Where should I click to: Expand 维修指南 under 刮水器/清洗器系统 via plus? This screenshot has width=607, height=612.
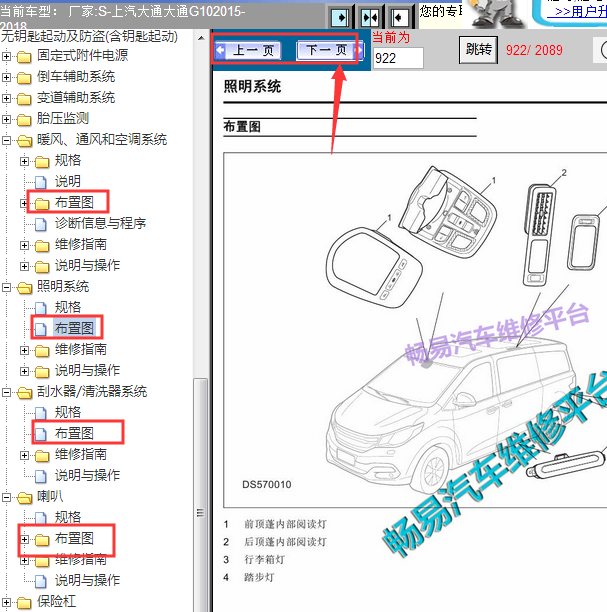click(x=24, y=455)
